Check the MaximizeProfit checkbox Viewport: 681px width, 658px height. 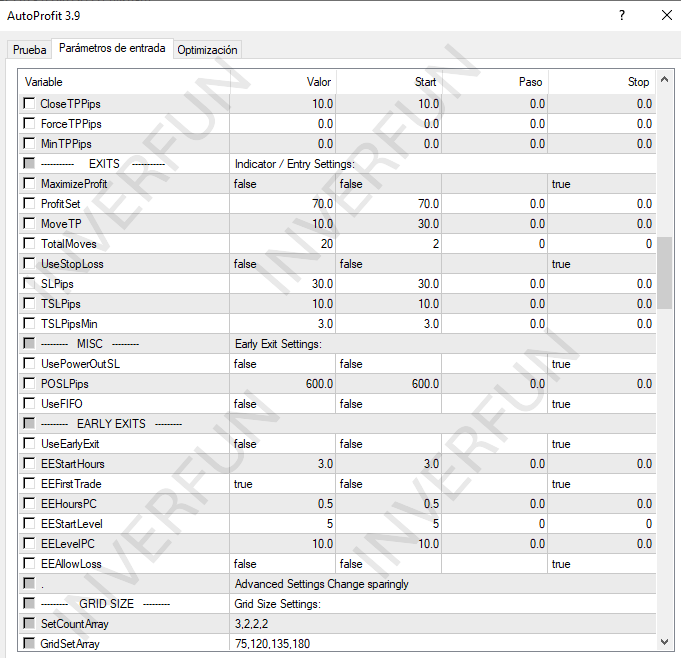(29, 183)
